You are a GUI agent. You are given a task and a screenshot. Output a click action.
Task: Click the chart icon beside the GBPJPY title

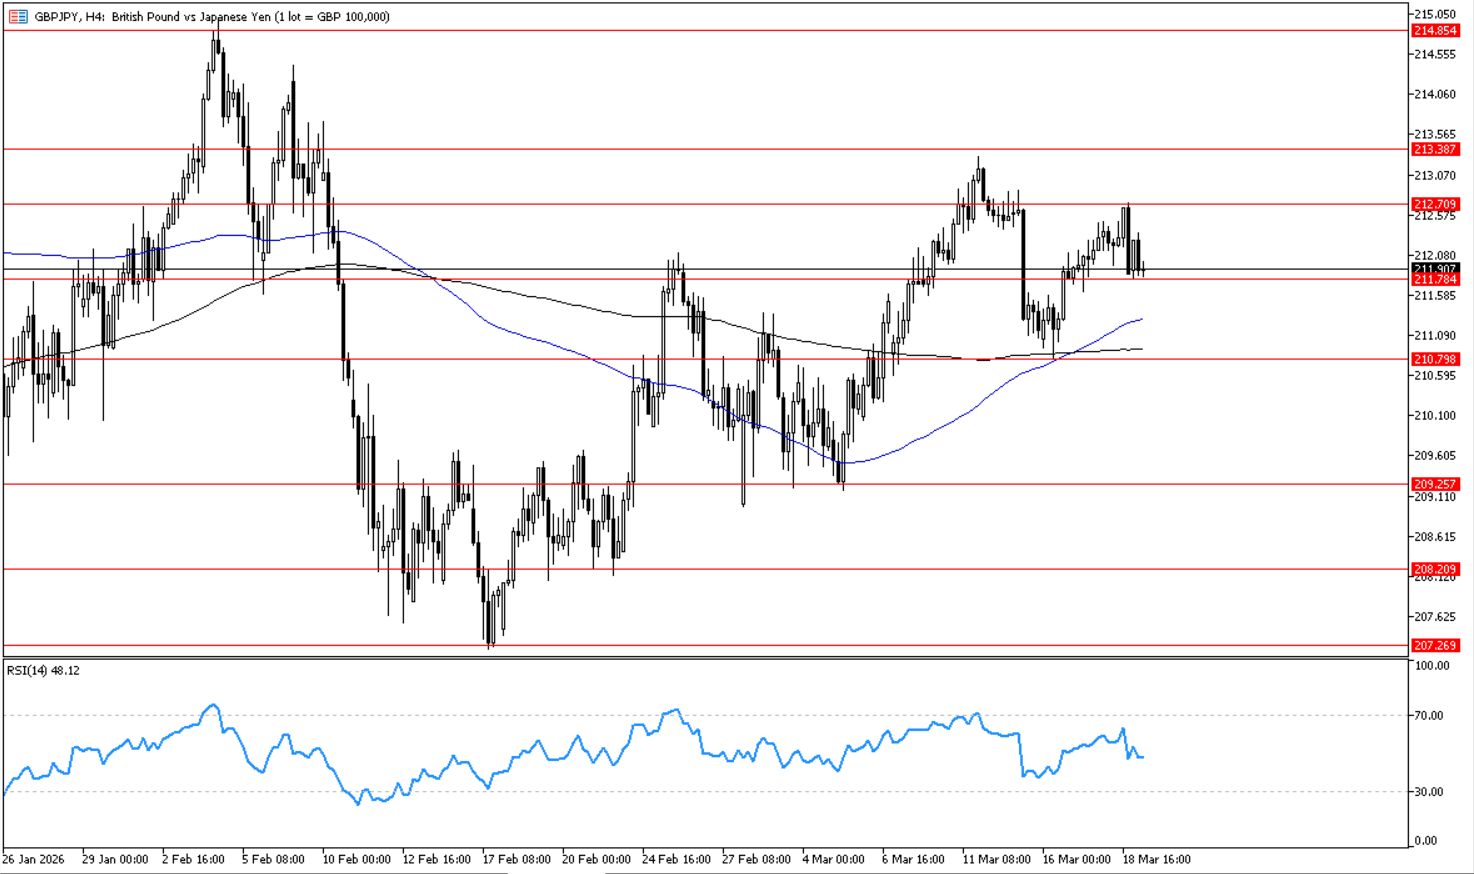click(x=18, y=17)
